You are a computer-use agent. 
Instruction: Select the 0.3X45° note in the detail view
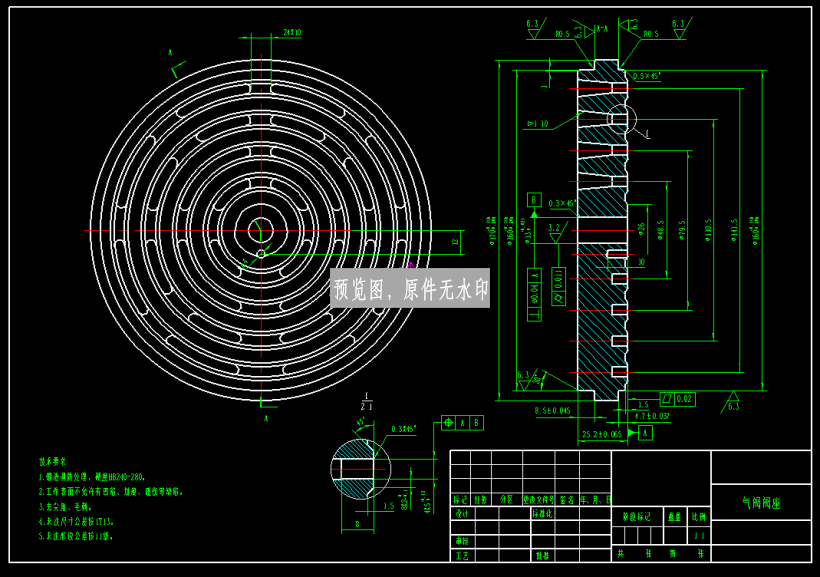tap(404, 429)
